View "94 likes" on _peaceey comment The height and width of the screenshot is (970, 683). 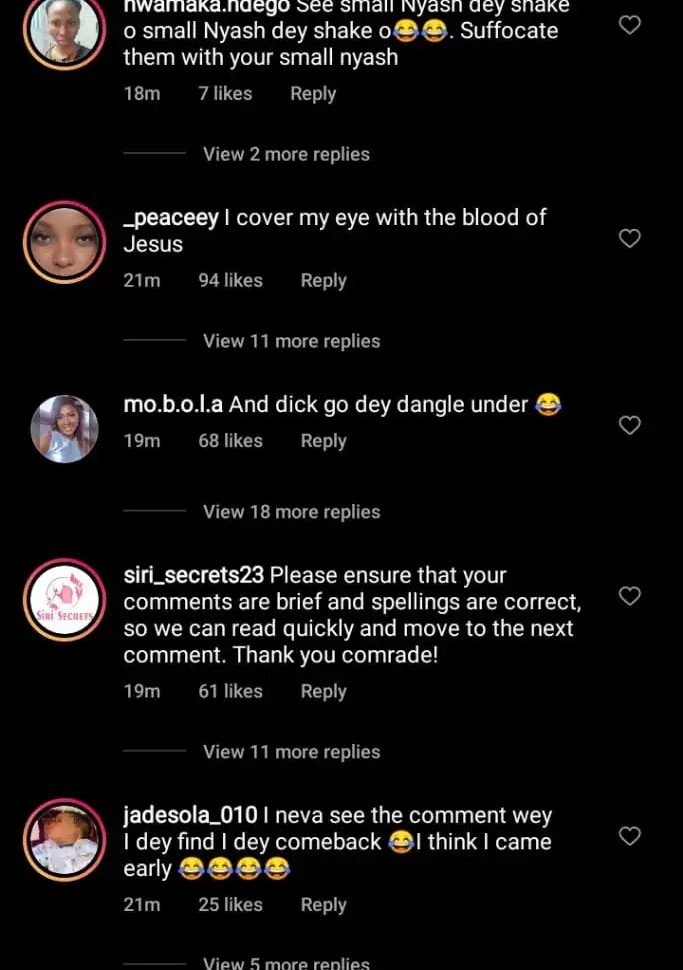point(230,281)
